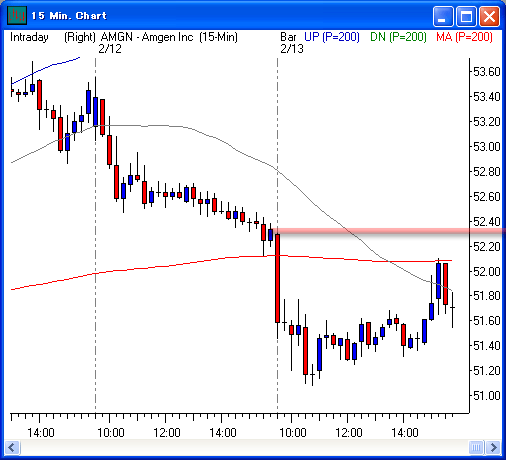Click the 52.40 price axis label
Screen dimensions: 506x460
[487, 222]
